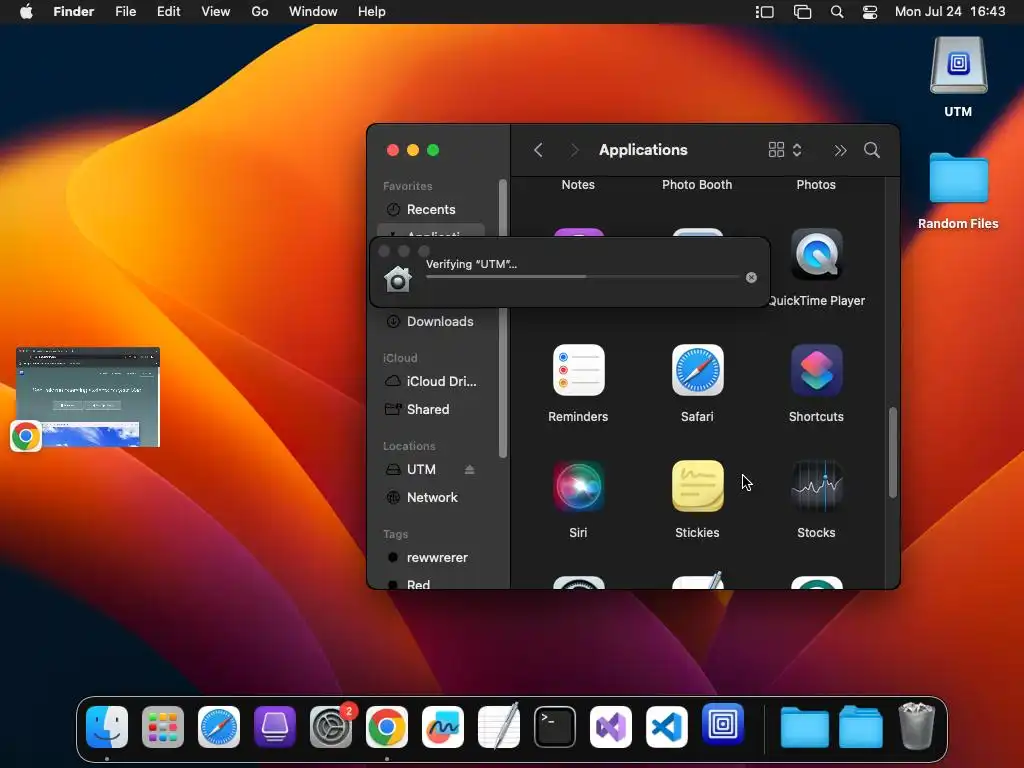Open the File menu
The height and width of the screenshot is (768, 1024).
tap(125, 12)
